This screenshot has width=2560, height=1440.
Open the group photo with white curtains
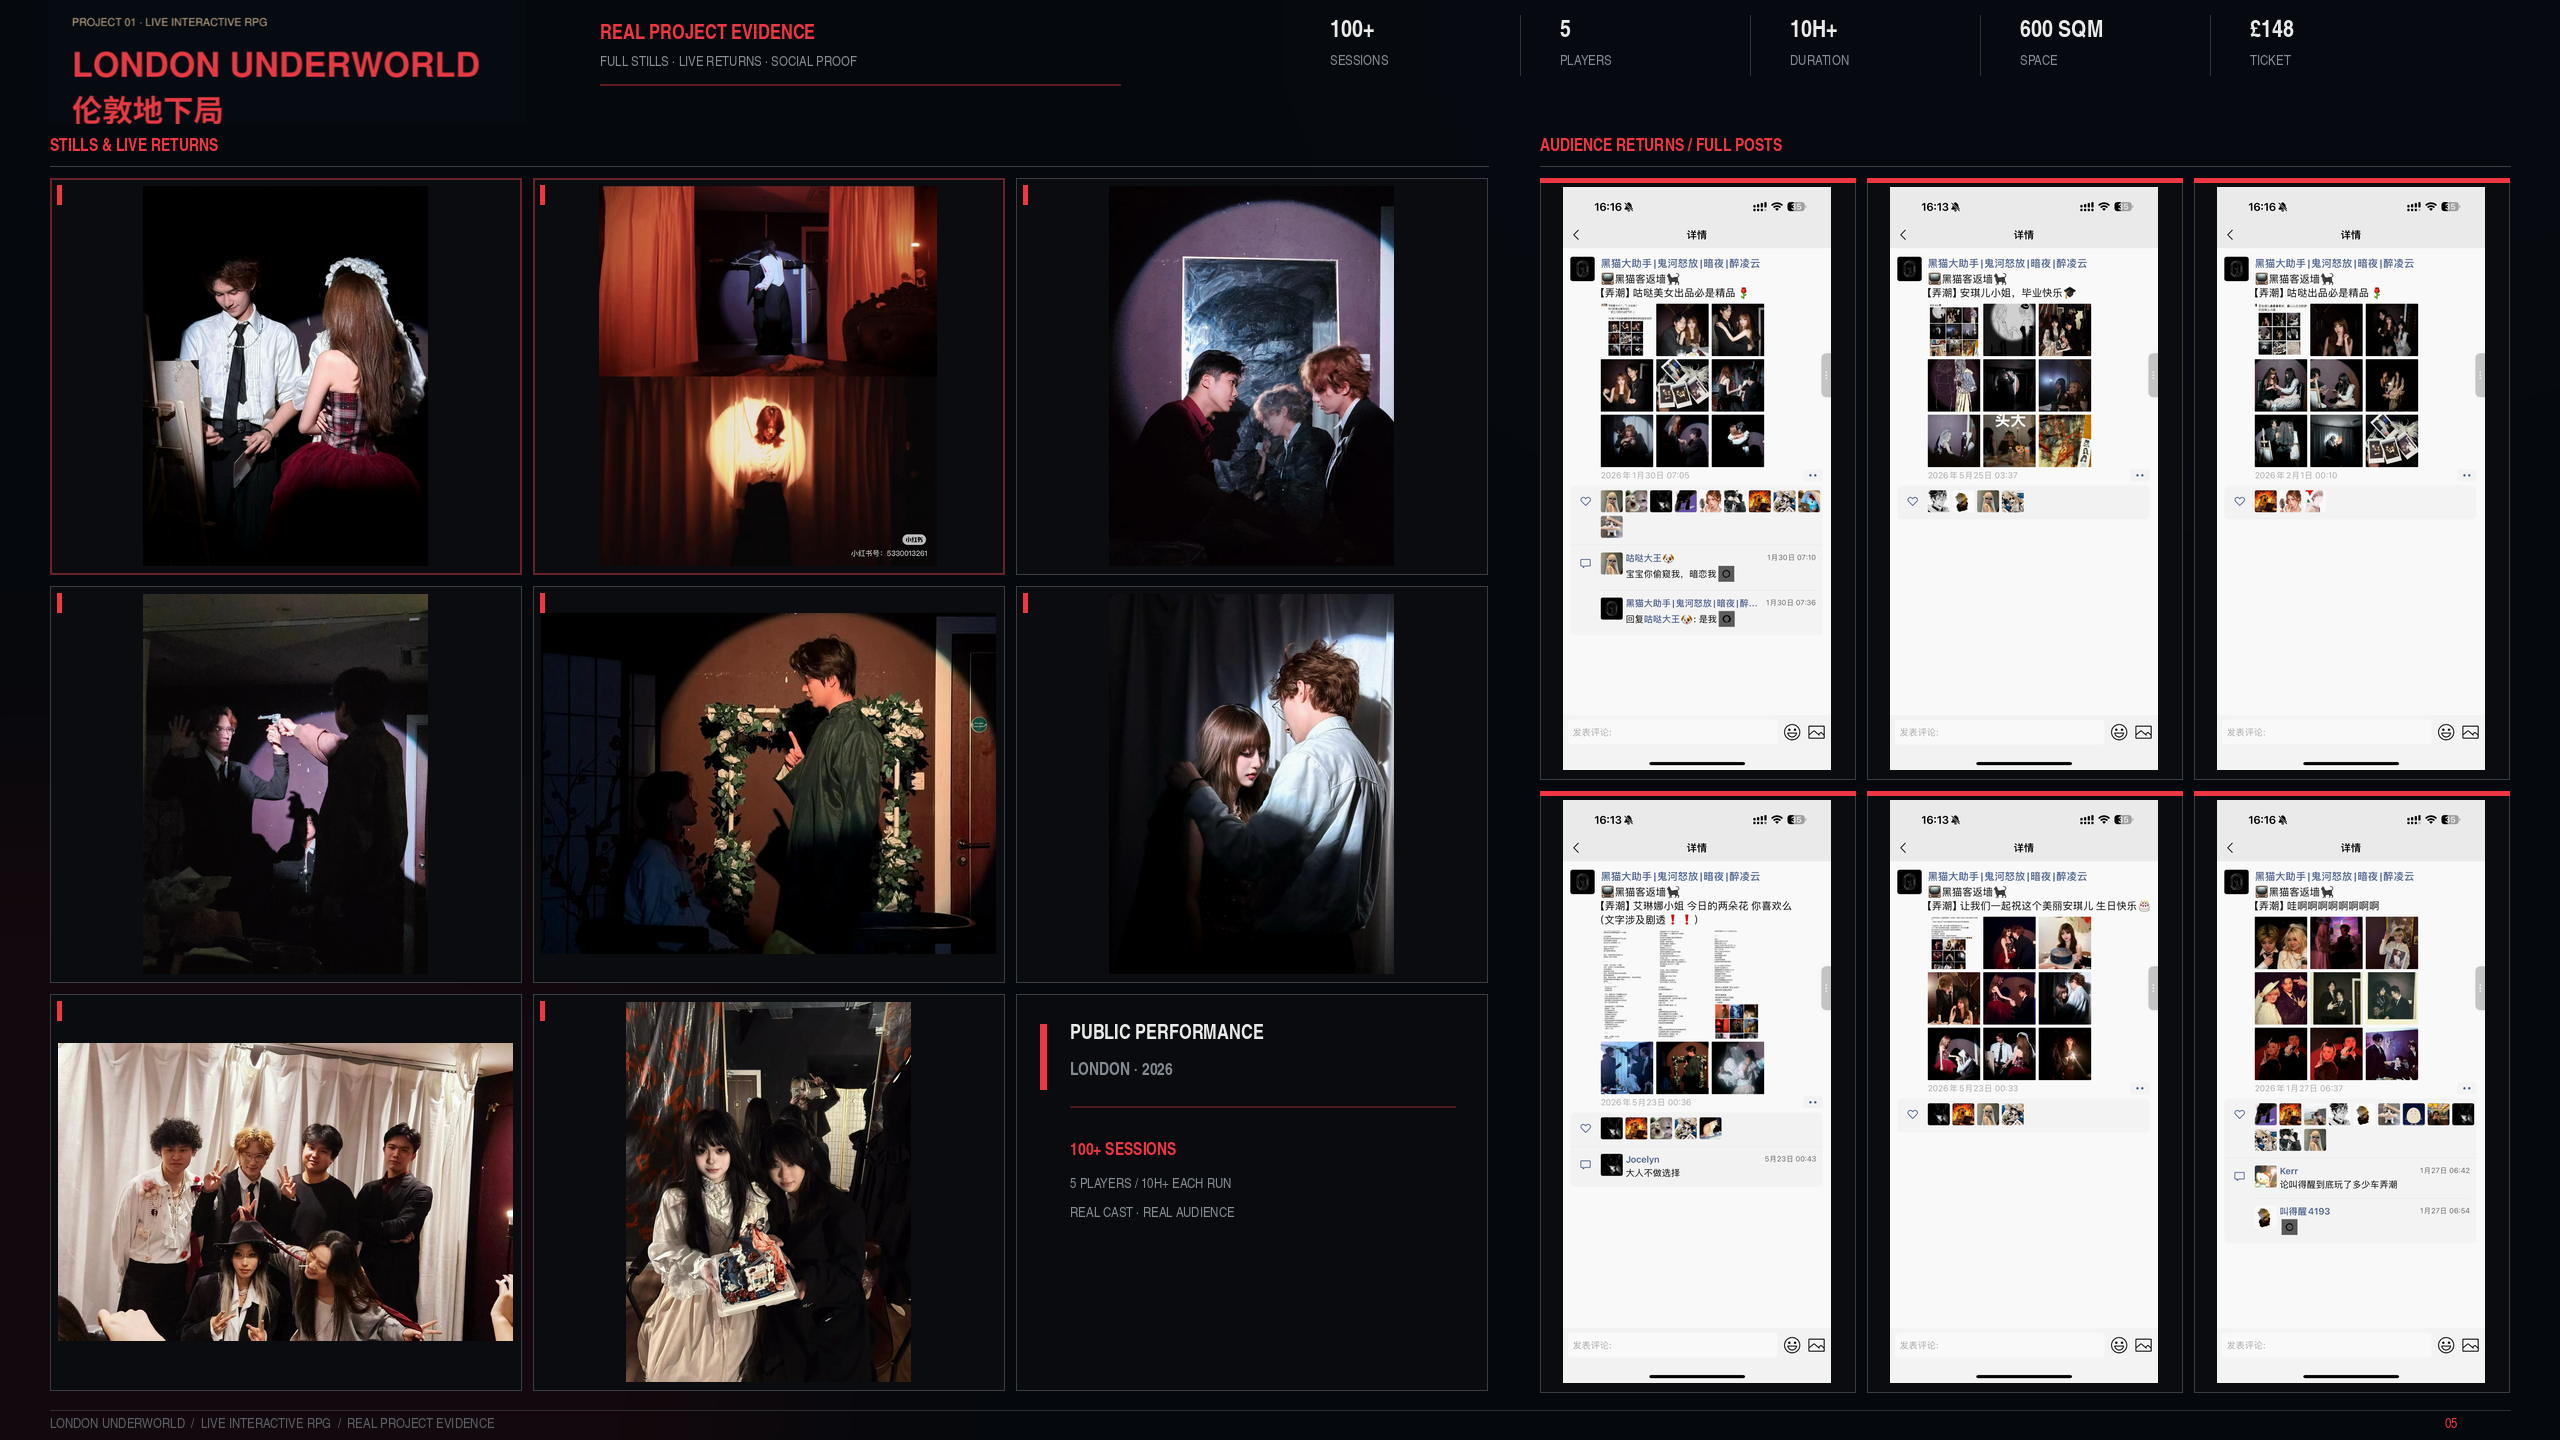pos(285,1192)
